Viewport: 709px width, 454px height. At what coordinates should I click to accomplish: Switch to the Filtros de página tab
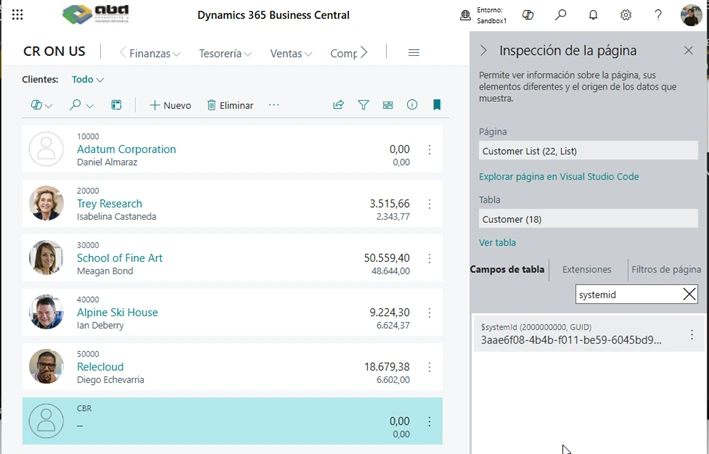(666, 270)
